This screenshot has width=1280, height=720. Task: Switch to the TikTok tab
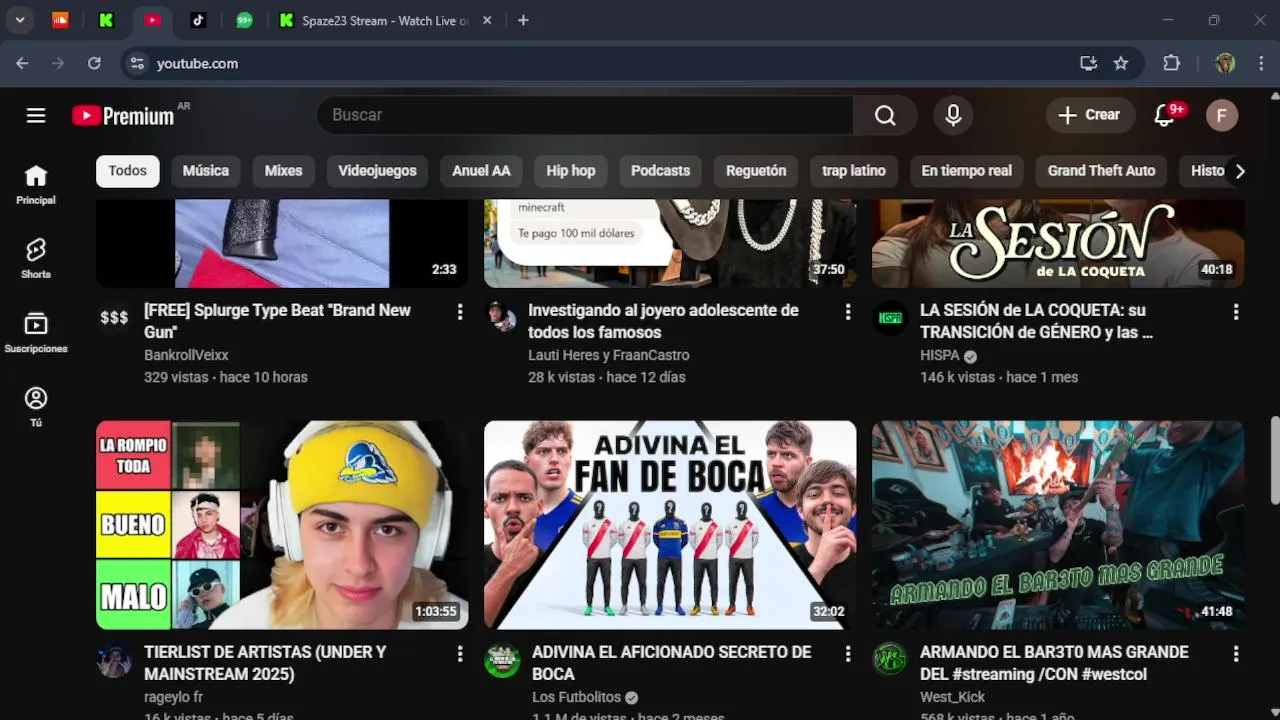[x=198, y=20]
